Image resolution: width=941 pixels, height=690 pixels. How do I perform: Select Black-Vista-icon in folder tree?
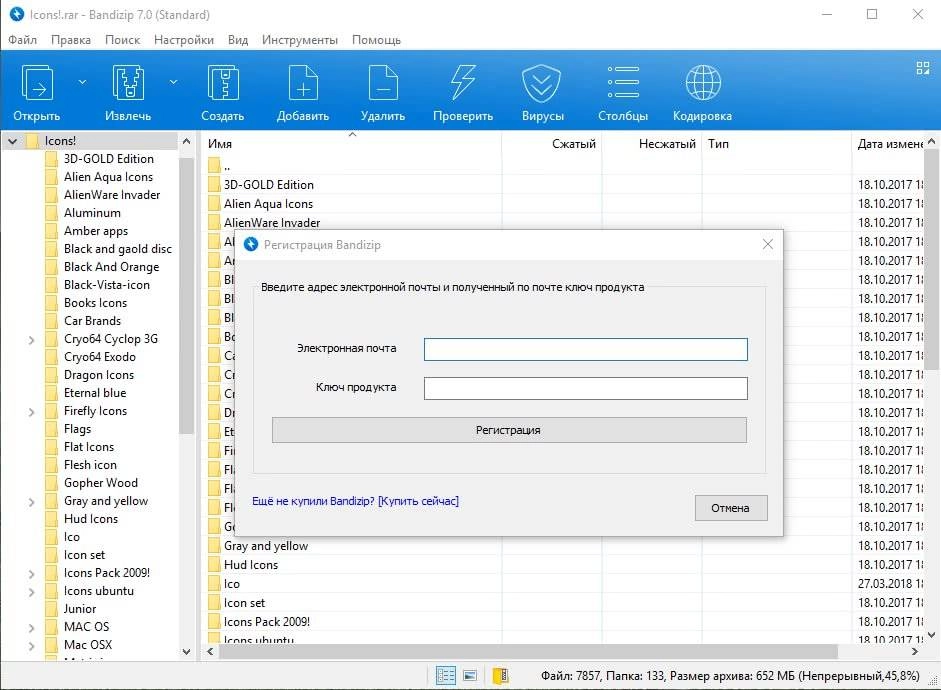tap(107, 285)
